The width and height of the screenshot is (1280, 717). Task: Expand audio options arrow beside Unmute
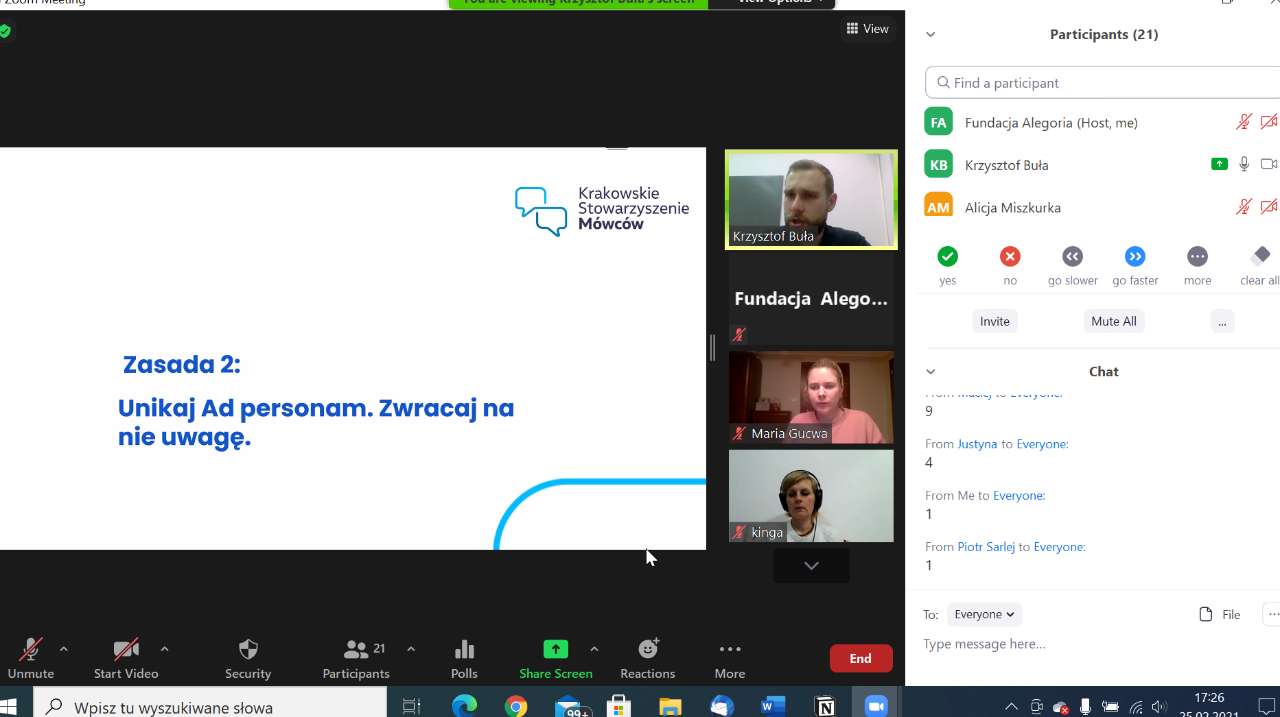click(x=64, y=649)
